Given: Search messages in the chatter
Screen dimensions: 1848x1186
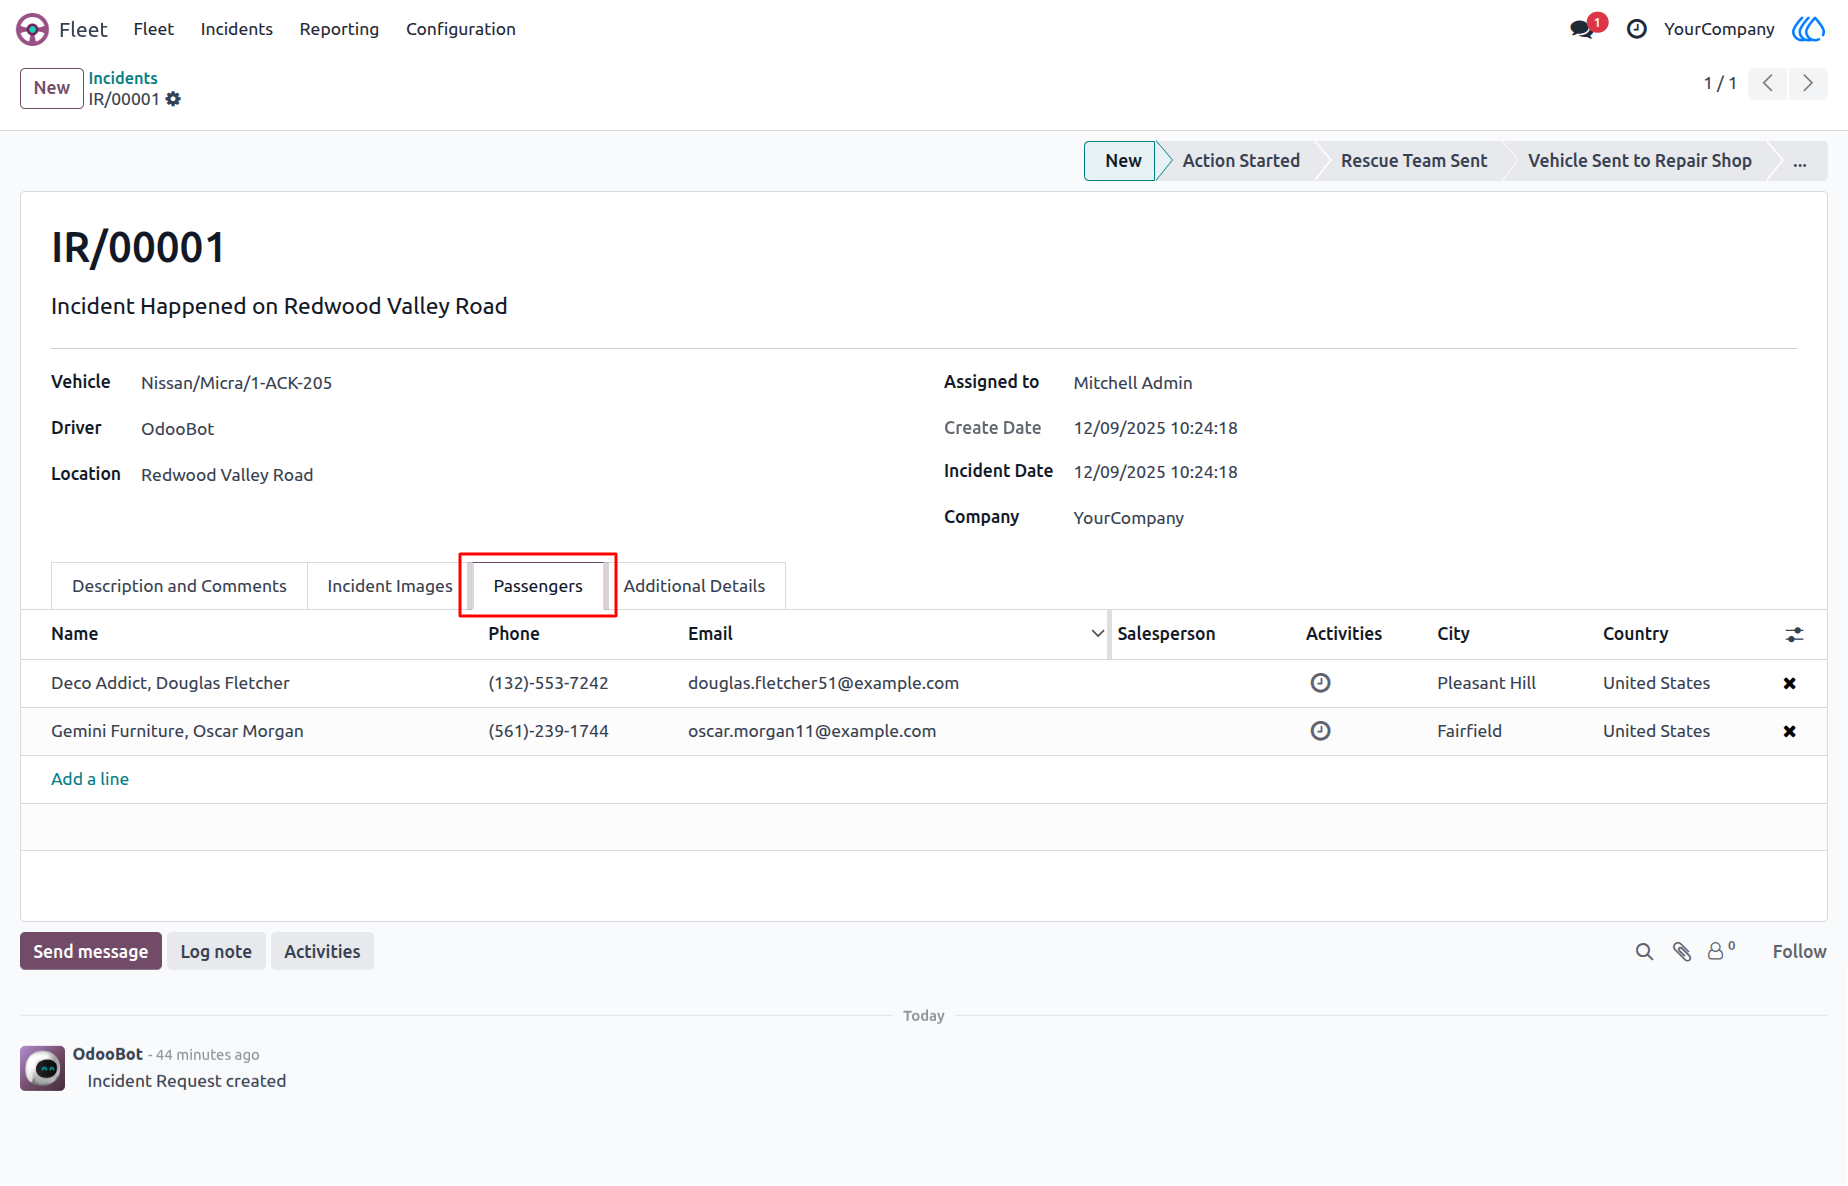Looking at the screenshot, I should click(x=1644, y=952).
